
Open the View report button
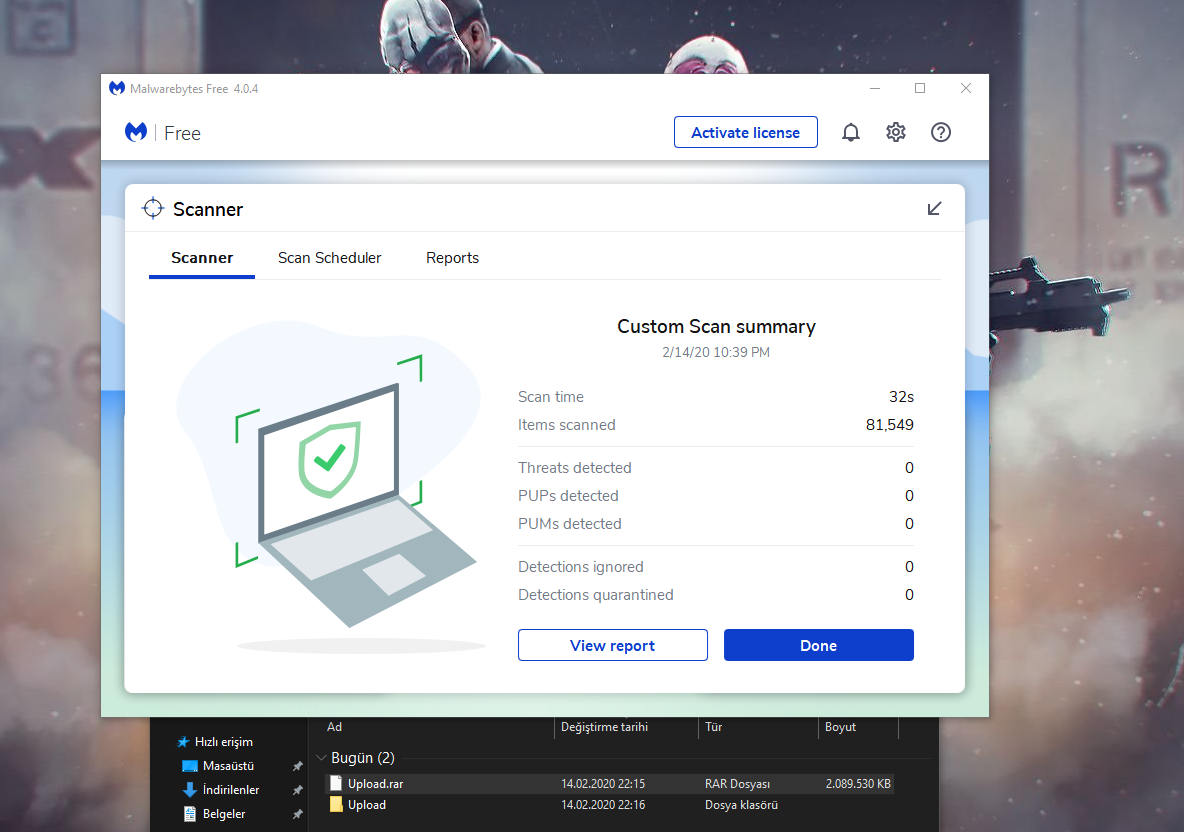tap(612, 645)
